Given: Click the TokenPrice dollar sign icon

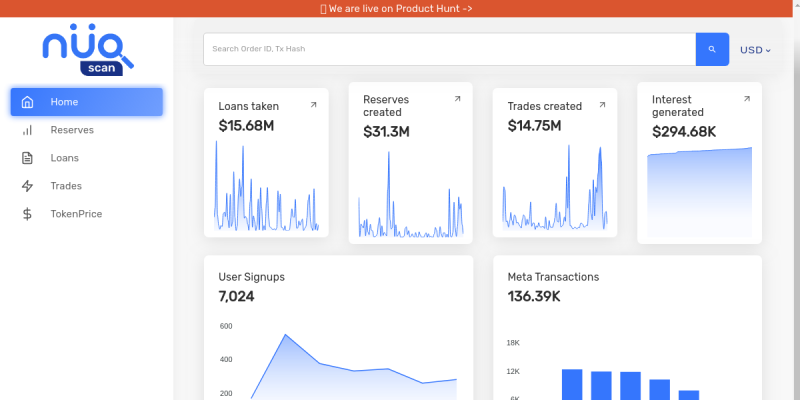Looking at the screenshot, I should [x=28, y=214].
